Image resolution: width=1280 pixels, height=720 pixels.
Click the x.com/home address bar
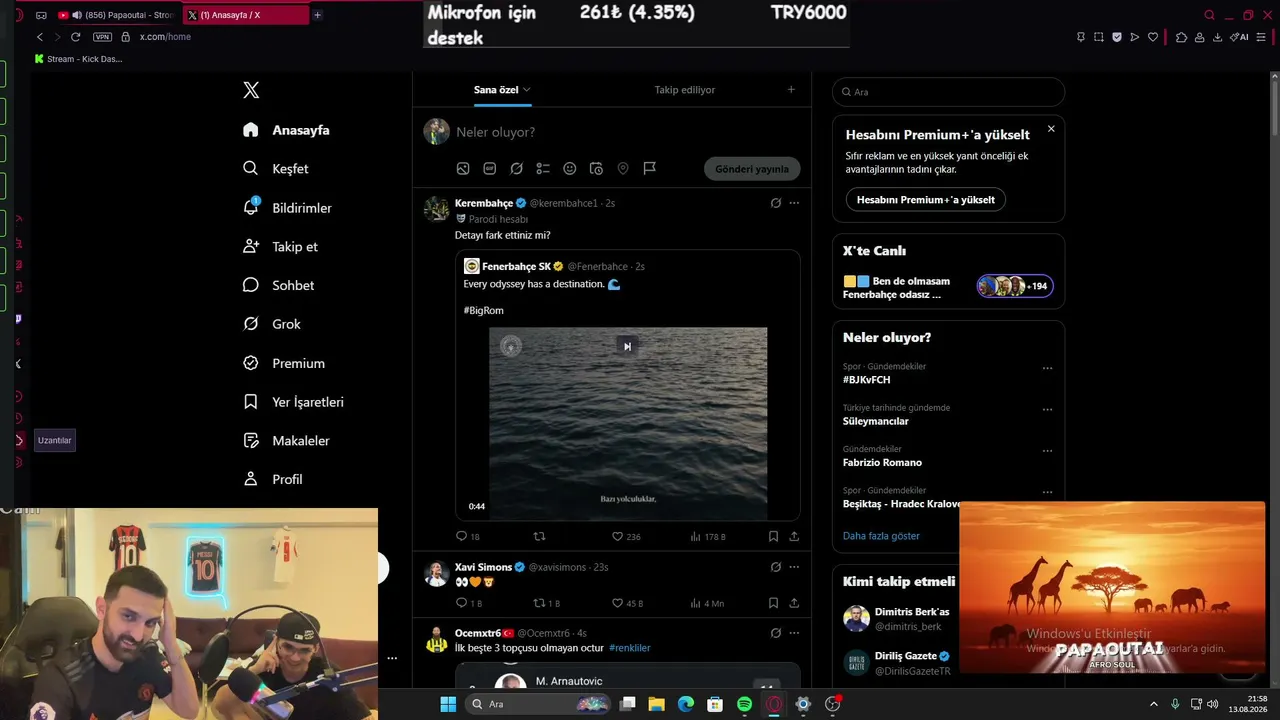[165, 37]
